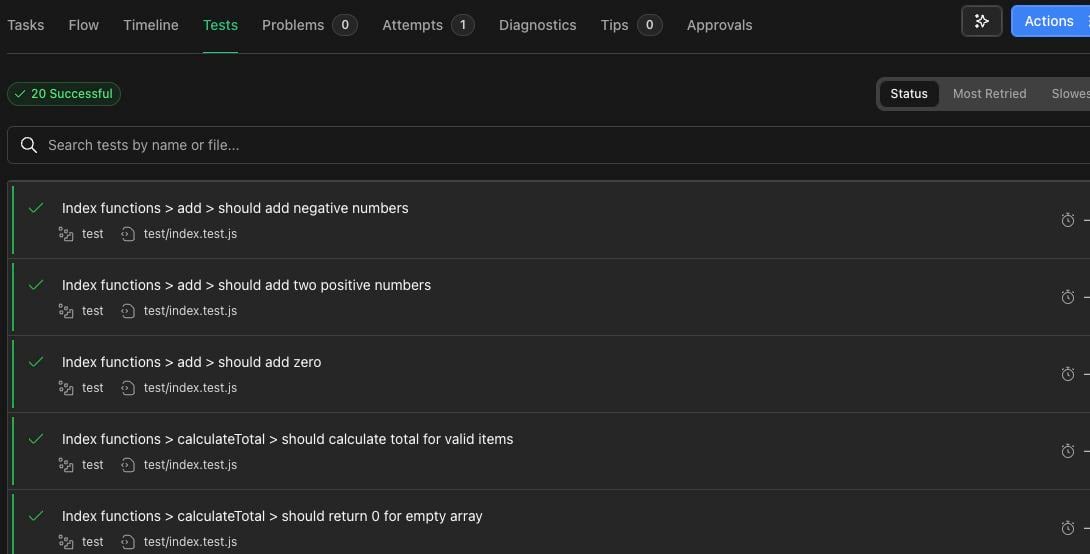Open test/index.test.js under 'empty array' test
This screenshot has width=1090, height=554.
pos(190,543)
